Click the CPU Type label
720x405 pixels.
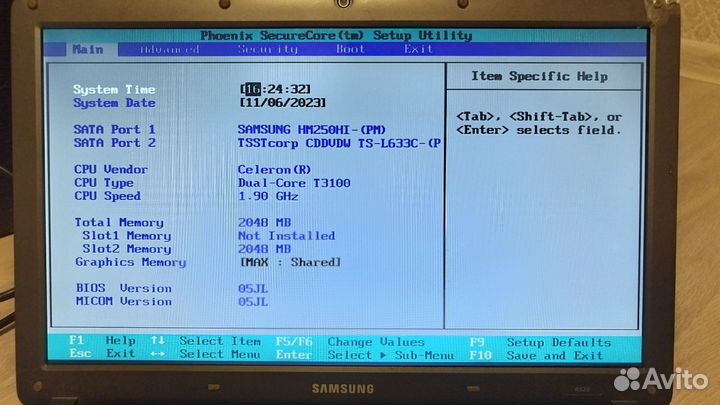104,183
